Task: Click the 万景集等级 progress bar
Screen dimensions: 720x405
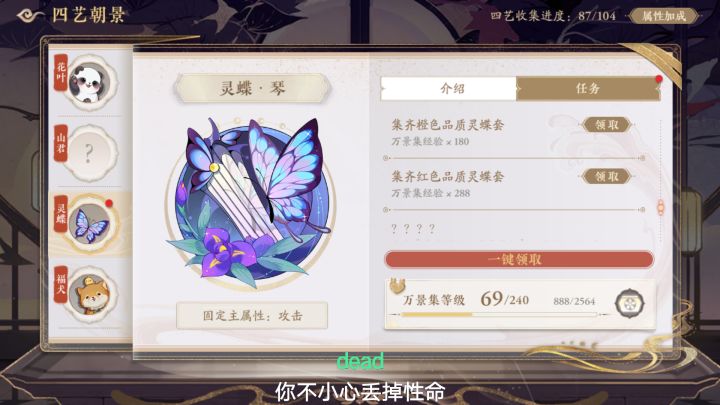Action: pos(499,315)
